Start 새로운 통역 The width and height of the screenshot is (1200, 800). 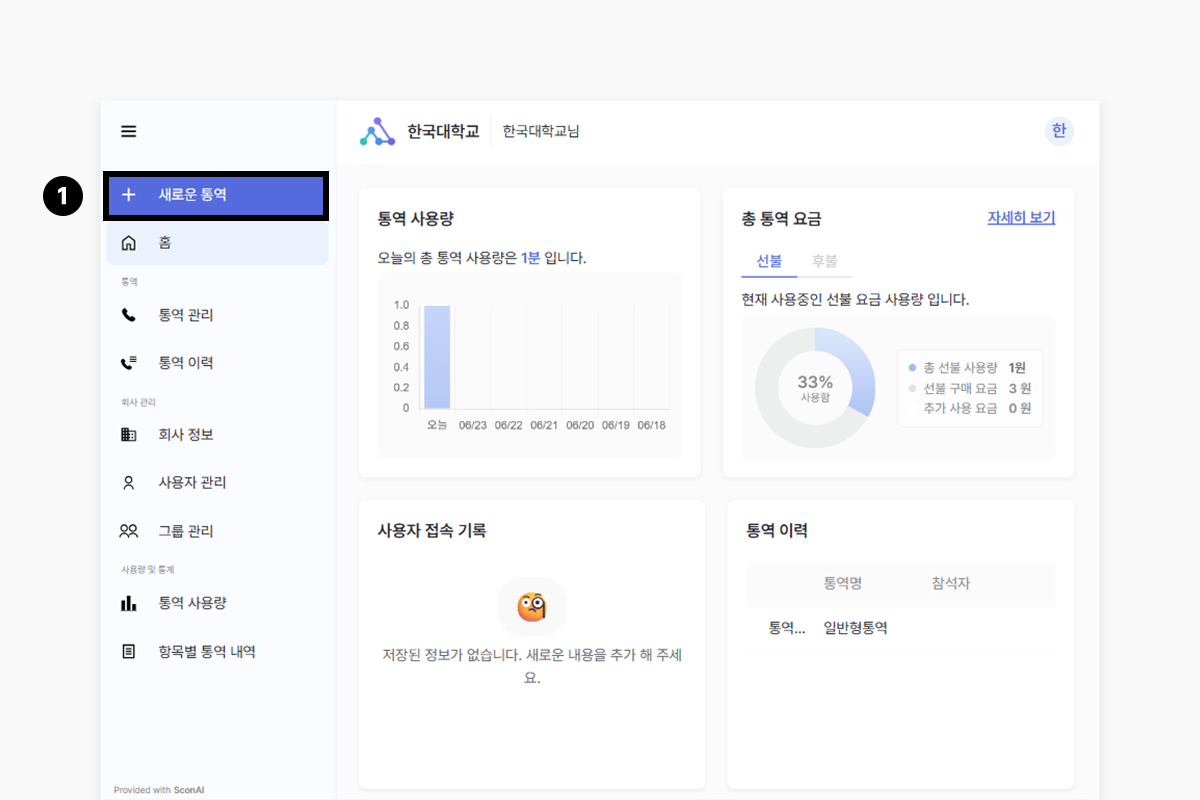tap(217, 195)
